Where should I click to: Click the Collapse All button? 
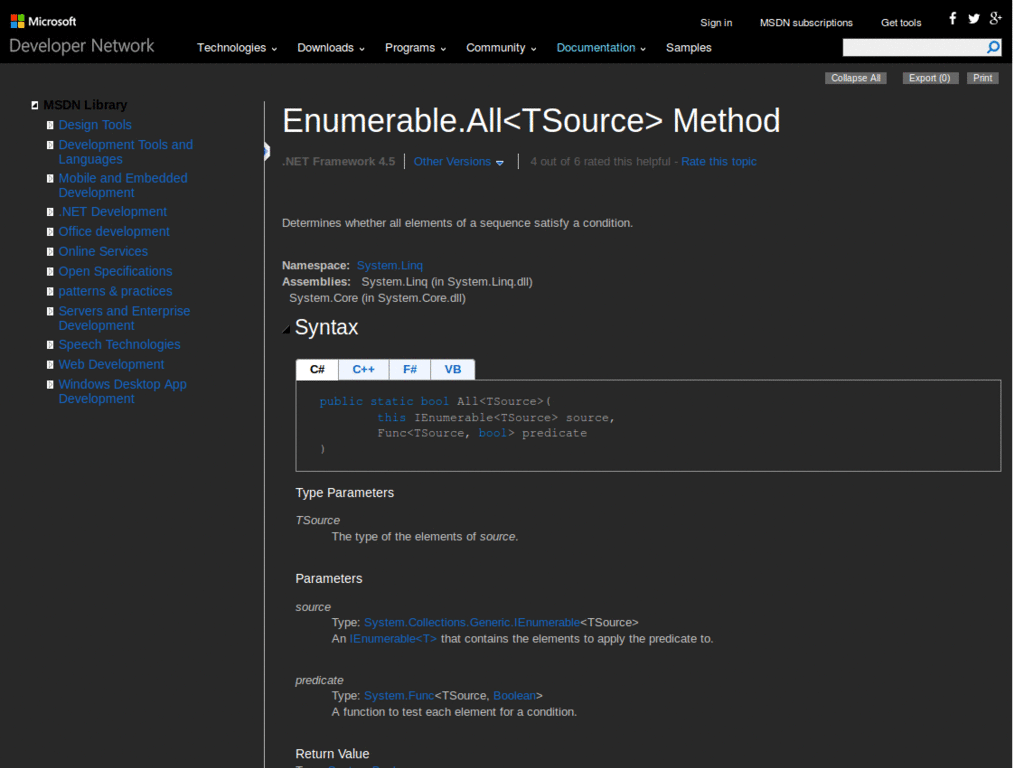click(855, 77)
